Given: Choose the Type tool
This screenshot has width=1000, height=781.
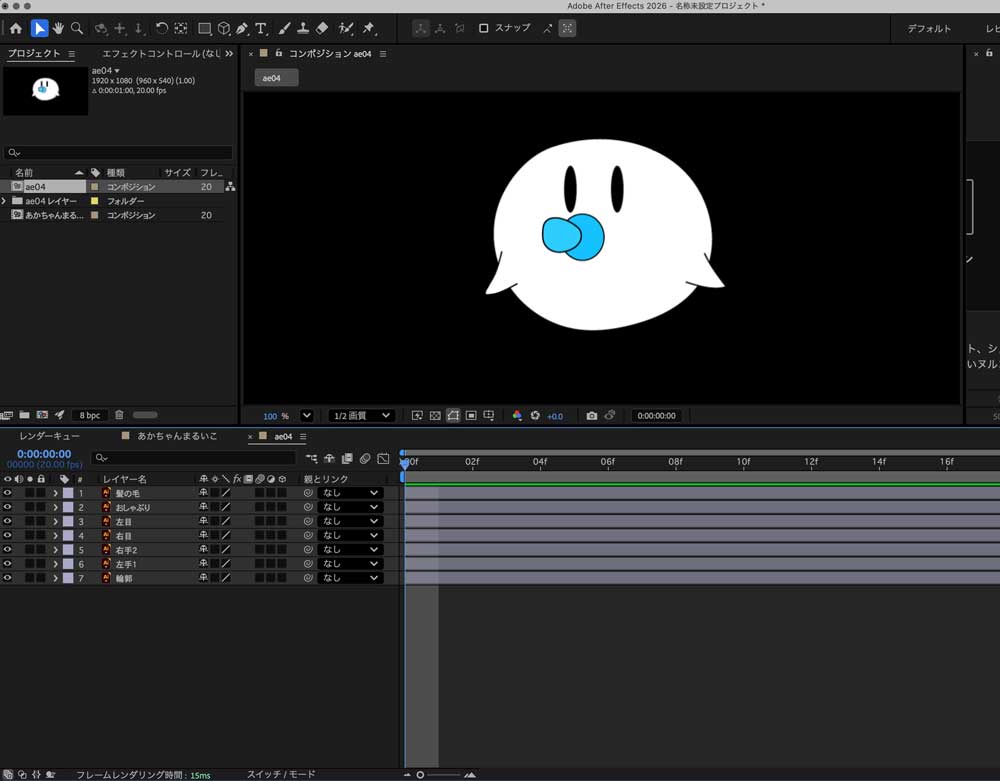Looking at the screenshot, I should [x=261, y=28].
